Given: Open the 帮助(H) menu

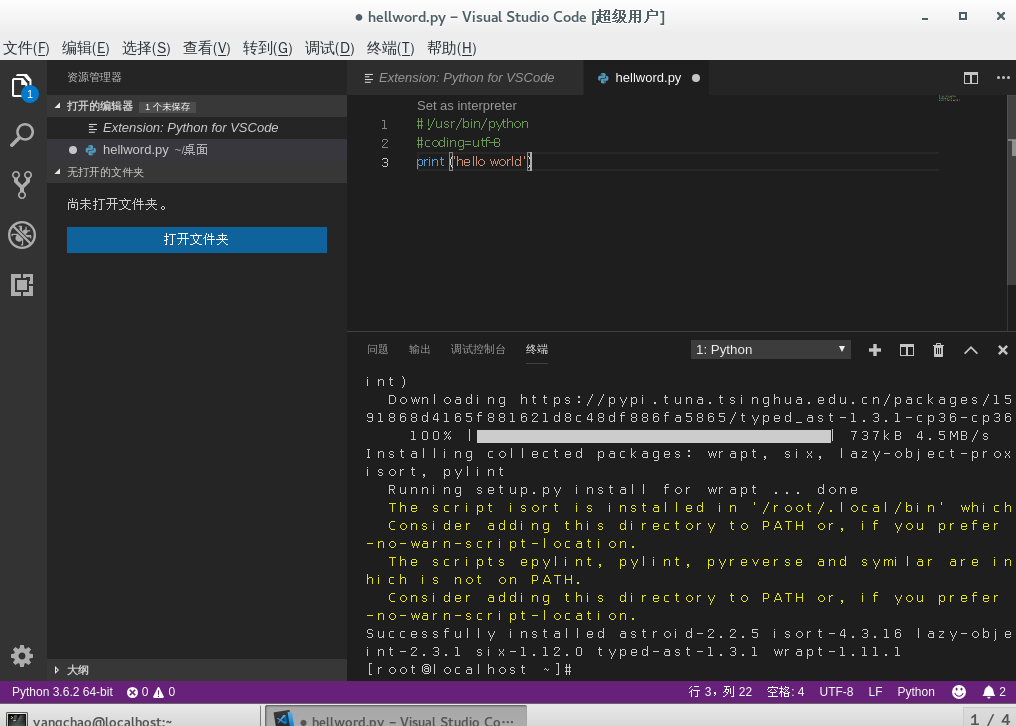Looking at the screenshot, I should pyautogui.click(x=452, y=48).
